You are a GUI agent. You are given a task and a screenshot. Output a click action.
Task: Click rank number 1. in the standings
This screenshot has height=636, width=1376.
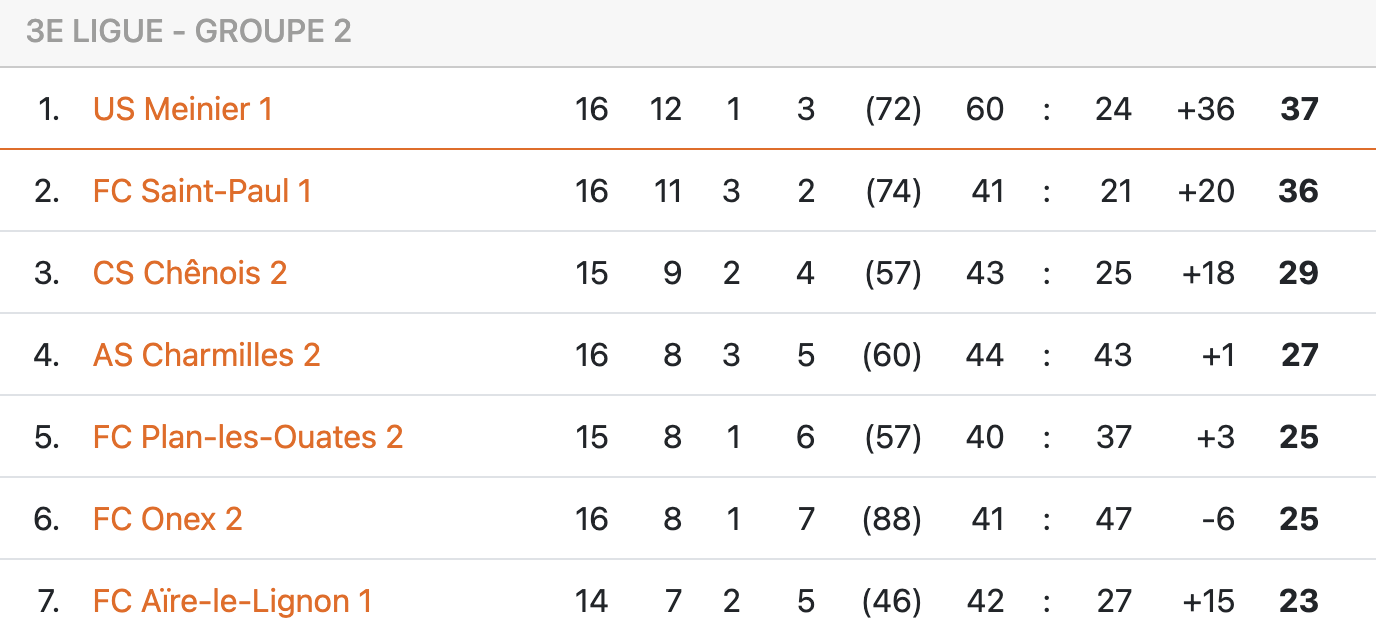(48, 109)
